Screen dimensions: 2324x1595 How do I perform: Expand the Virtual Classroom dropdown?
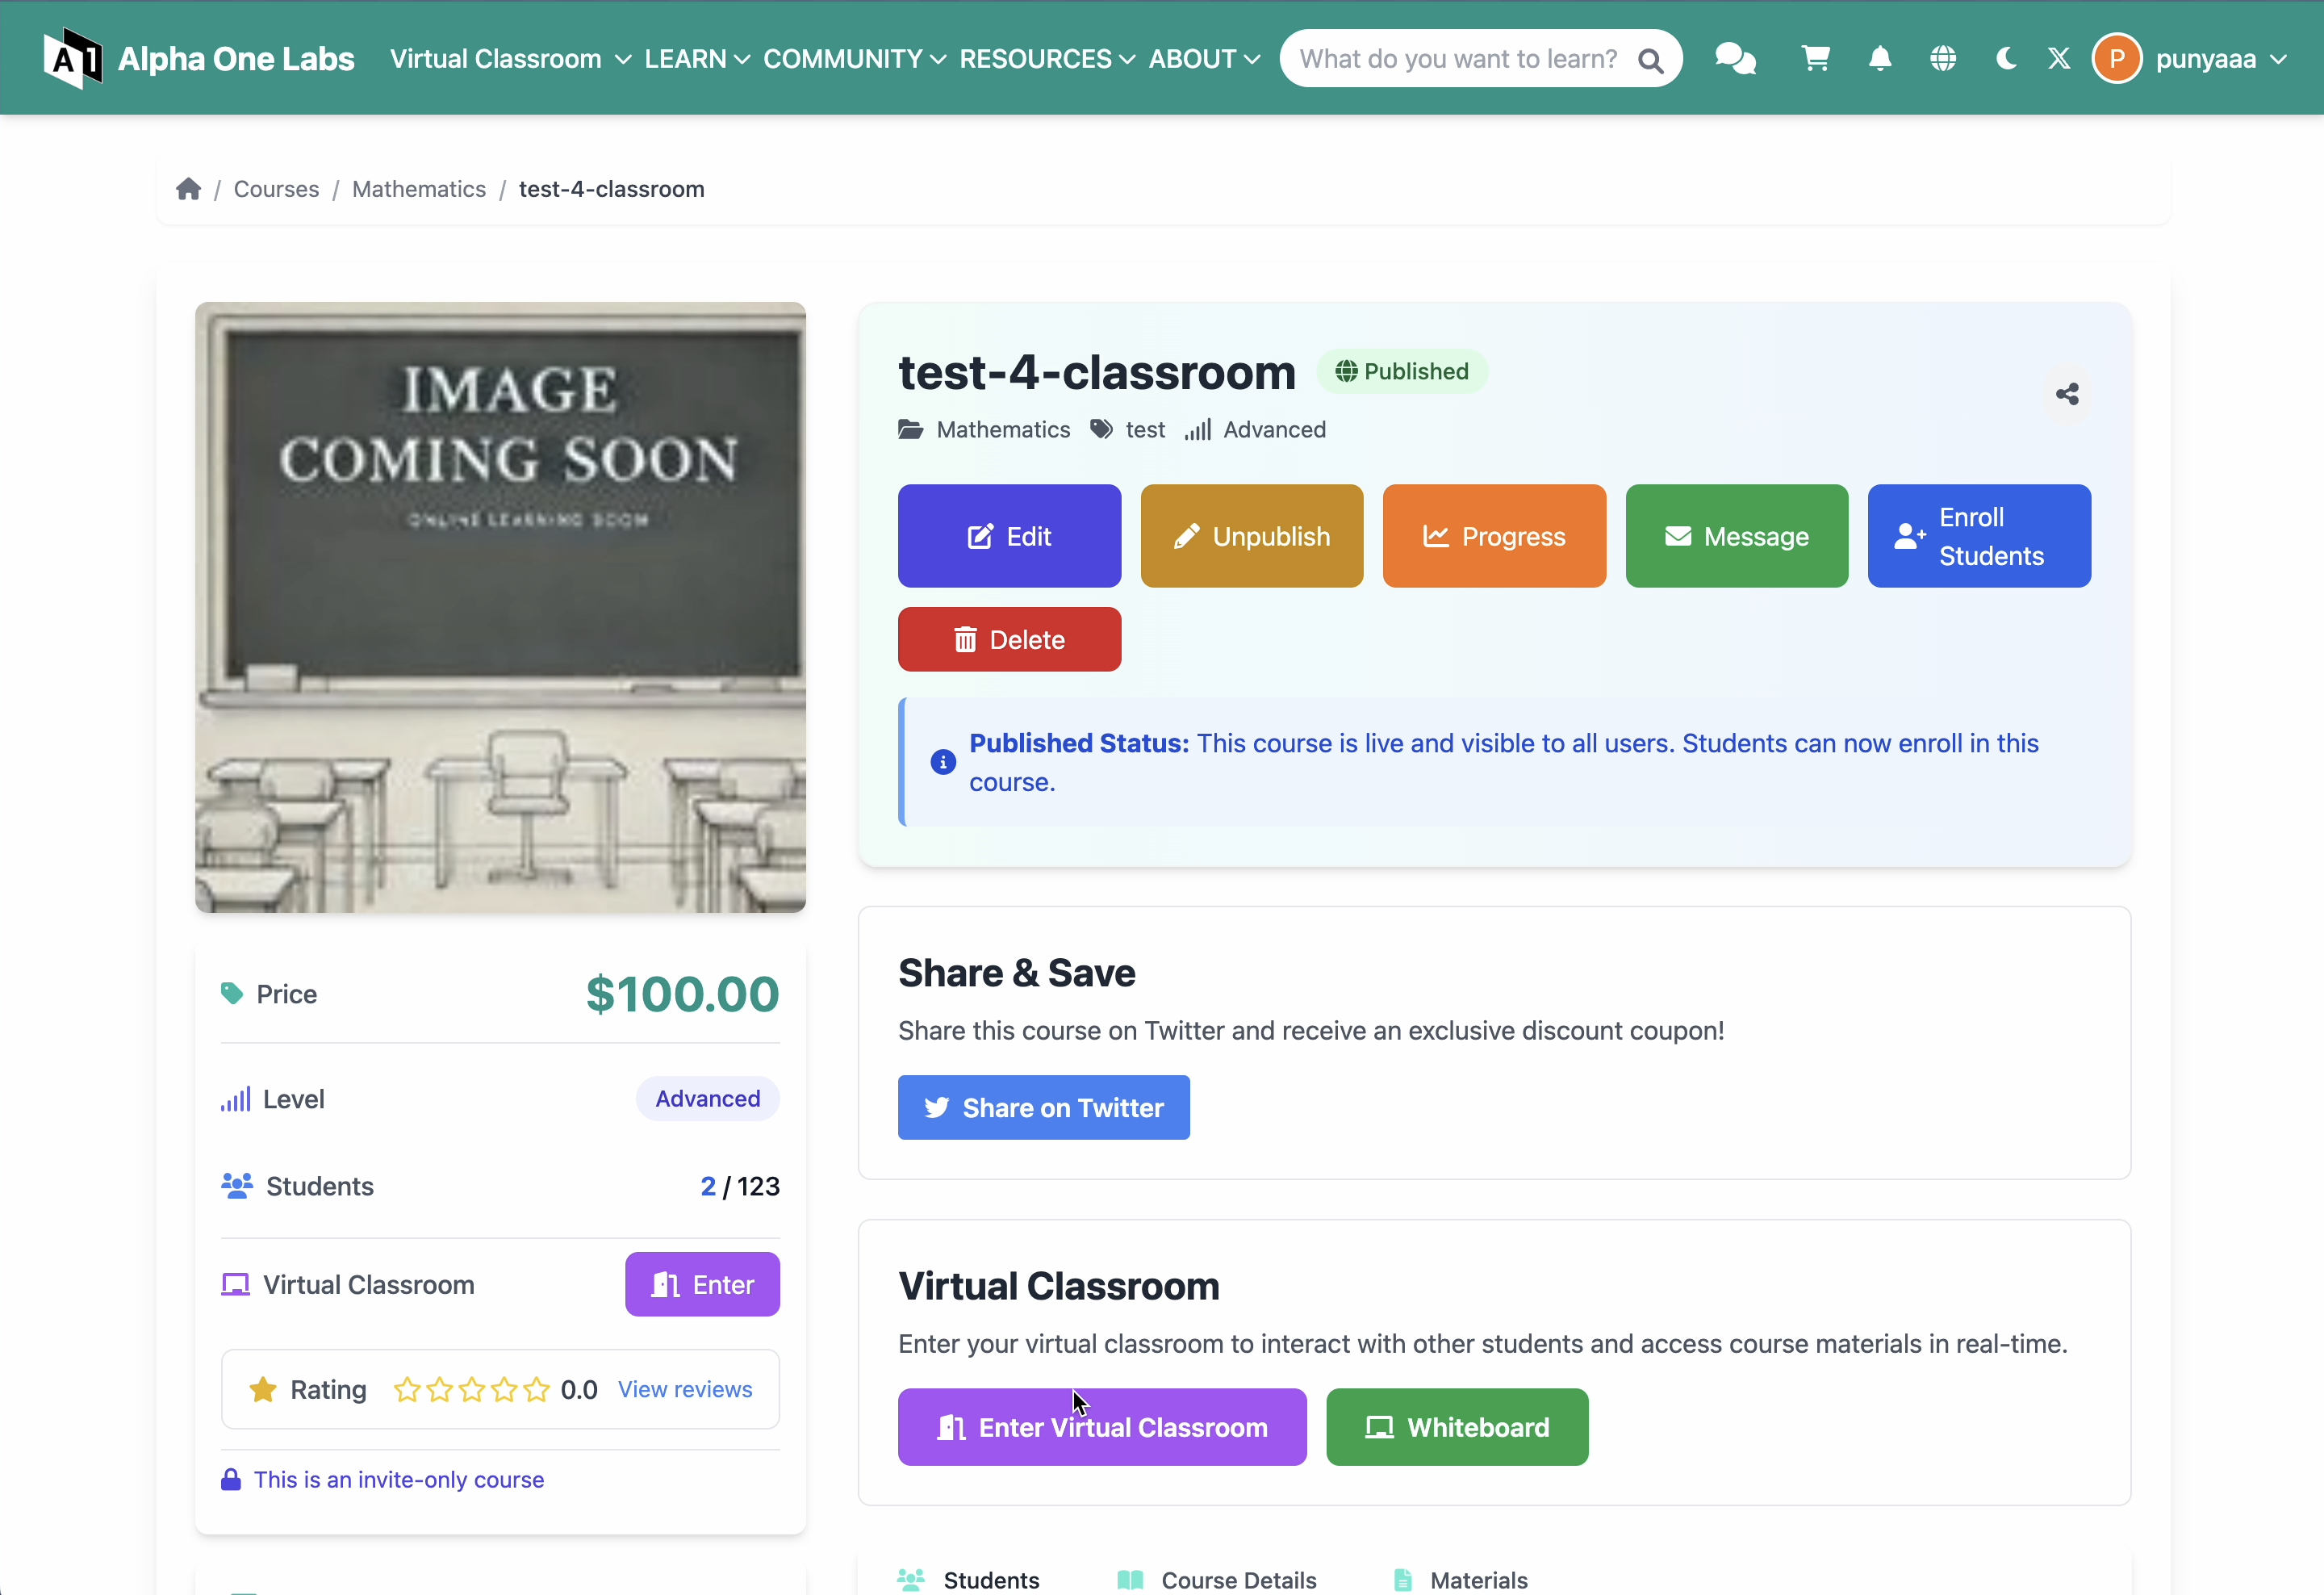509,58
